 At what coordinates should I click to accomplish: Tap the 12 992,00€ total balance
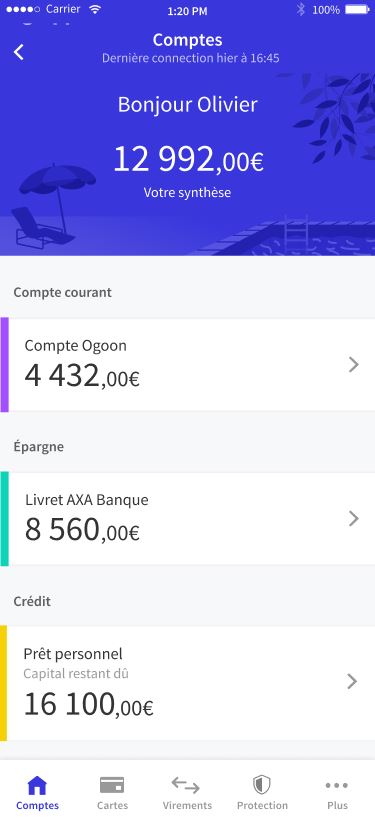point(188,159)
